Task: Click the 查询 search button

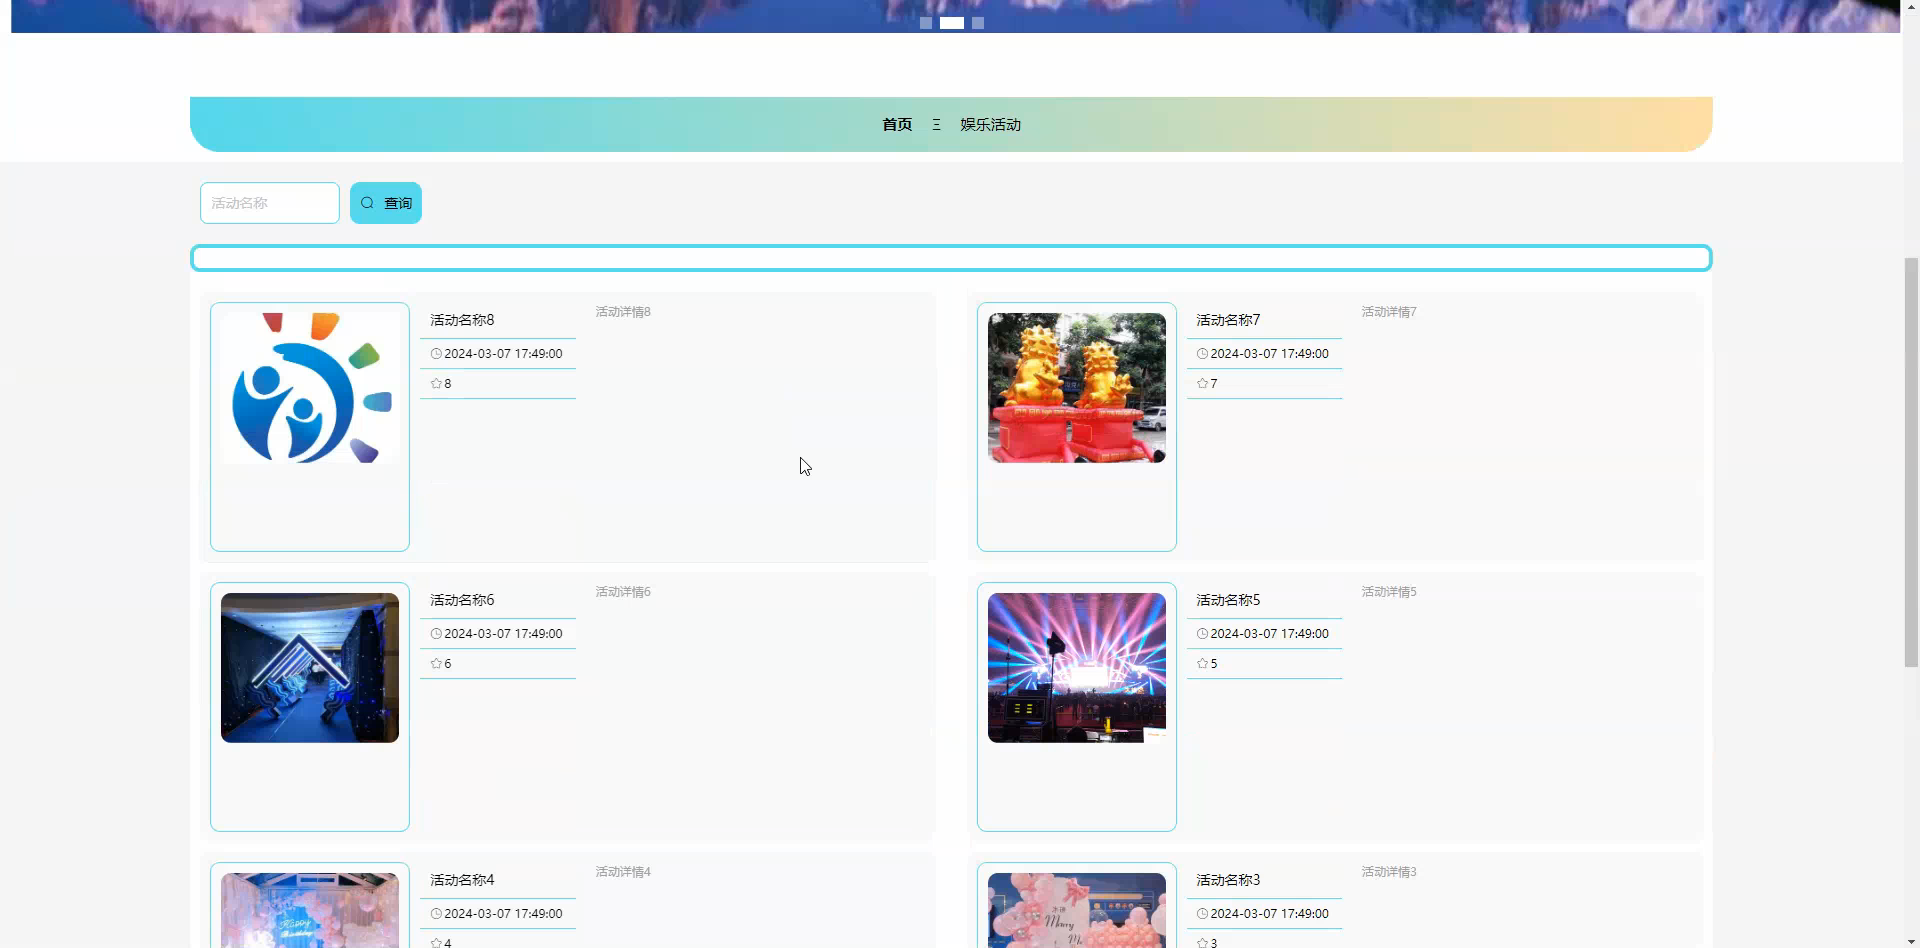Action: click(386, 203)
